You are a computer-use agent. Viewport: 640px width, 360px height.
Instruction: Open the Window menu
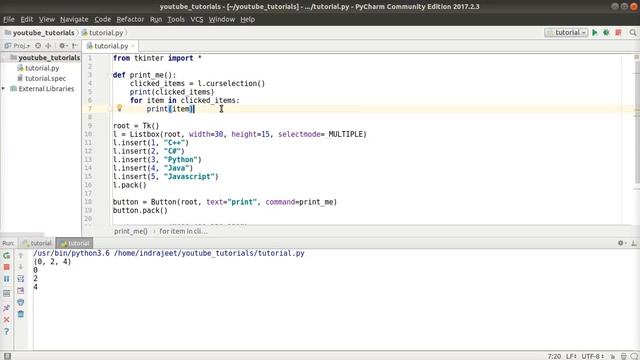tap(222, 19)
